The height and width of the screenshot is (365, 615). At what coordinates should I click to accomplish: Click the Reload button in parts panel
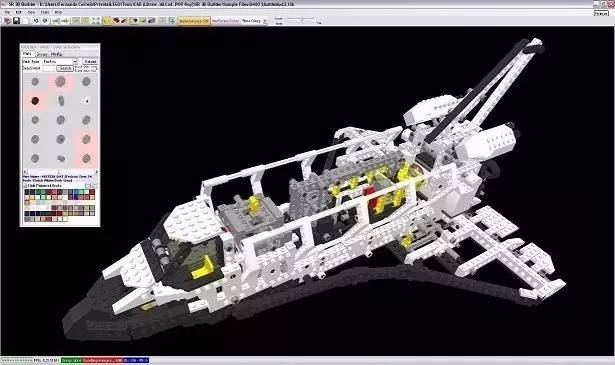click(x=90, y=62)
